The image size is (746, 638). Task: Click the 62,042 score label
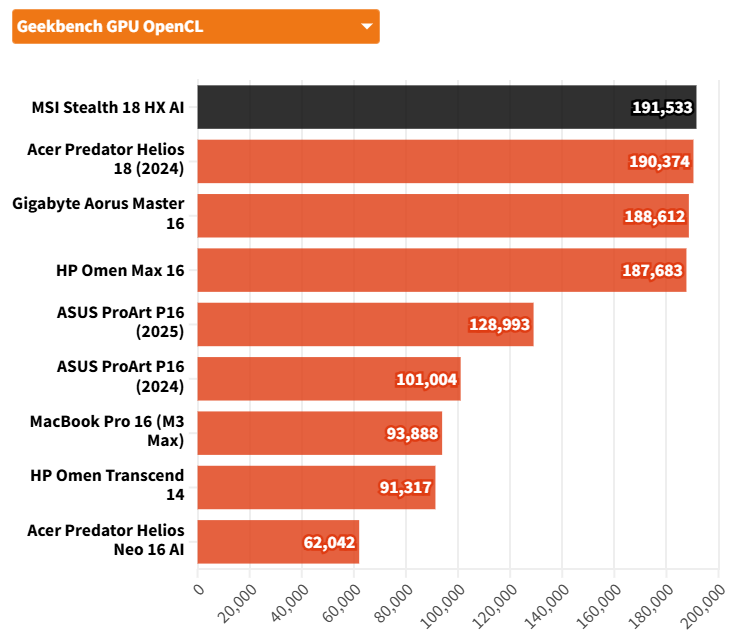tap(328, 543)
